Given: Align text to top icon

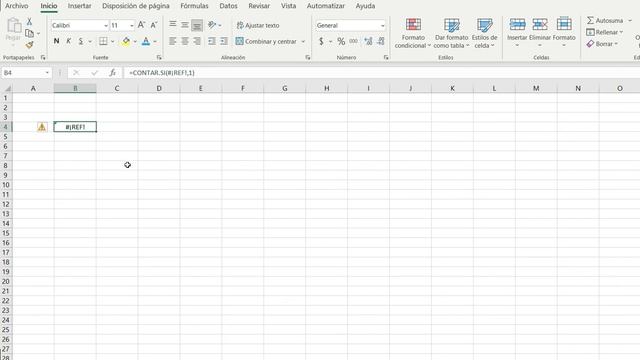Looking at the screenshot, I should (x=173, y=24).
